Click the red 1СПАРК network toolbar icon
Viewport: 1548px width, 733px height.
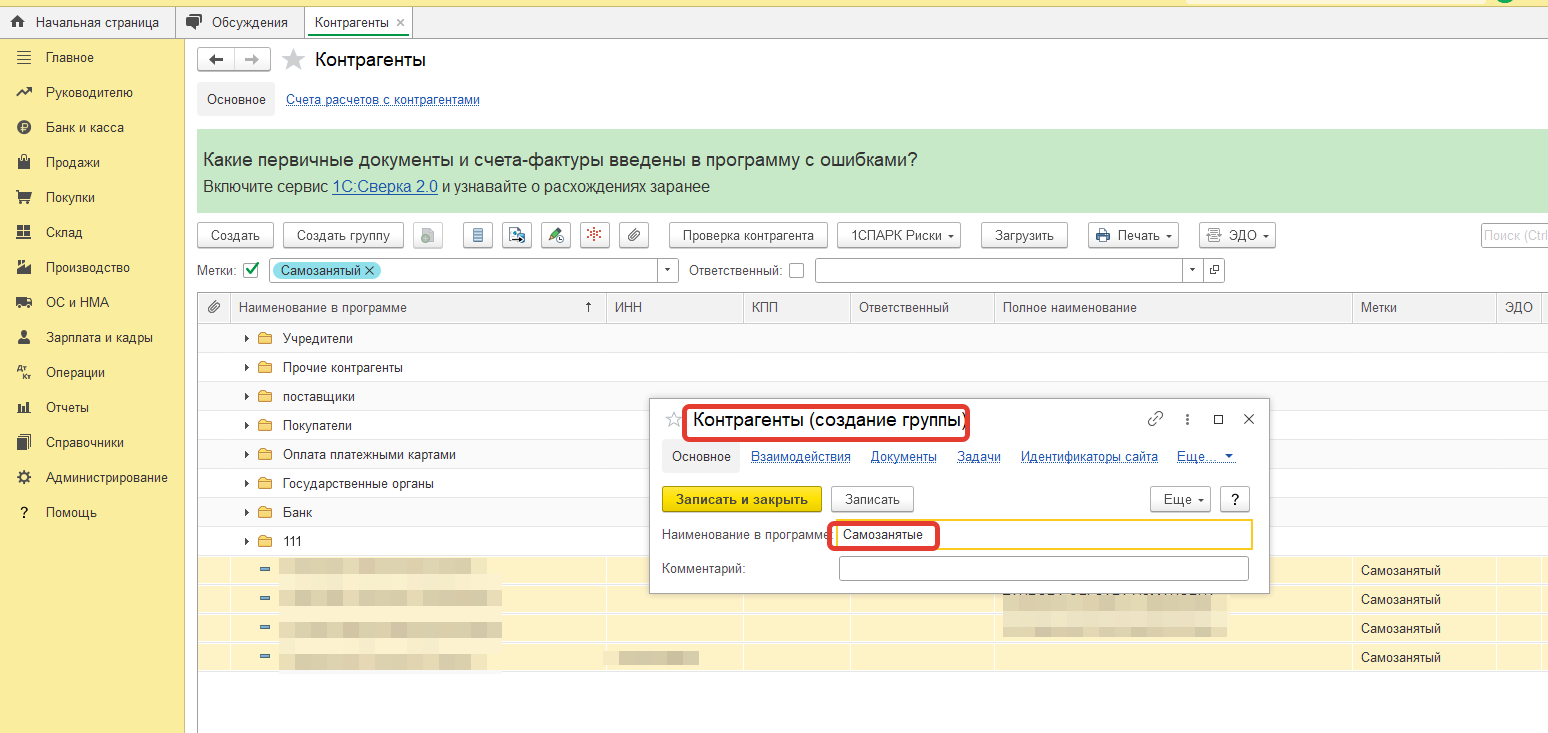point(595,236)
